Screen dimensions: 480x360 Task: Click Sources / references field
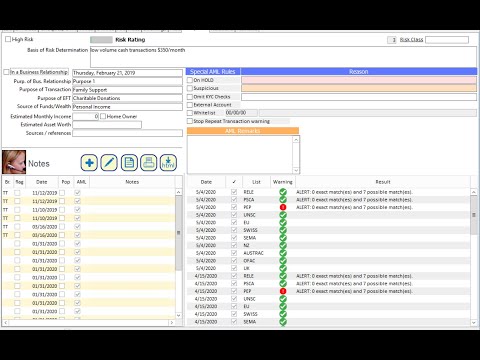(x=127, y=133)
